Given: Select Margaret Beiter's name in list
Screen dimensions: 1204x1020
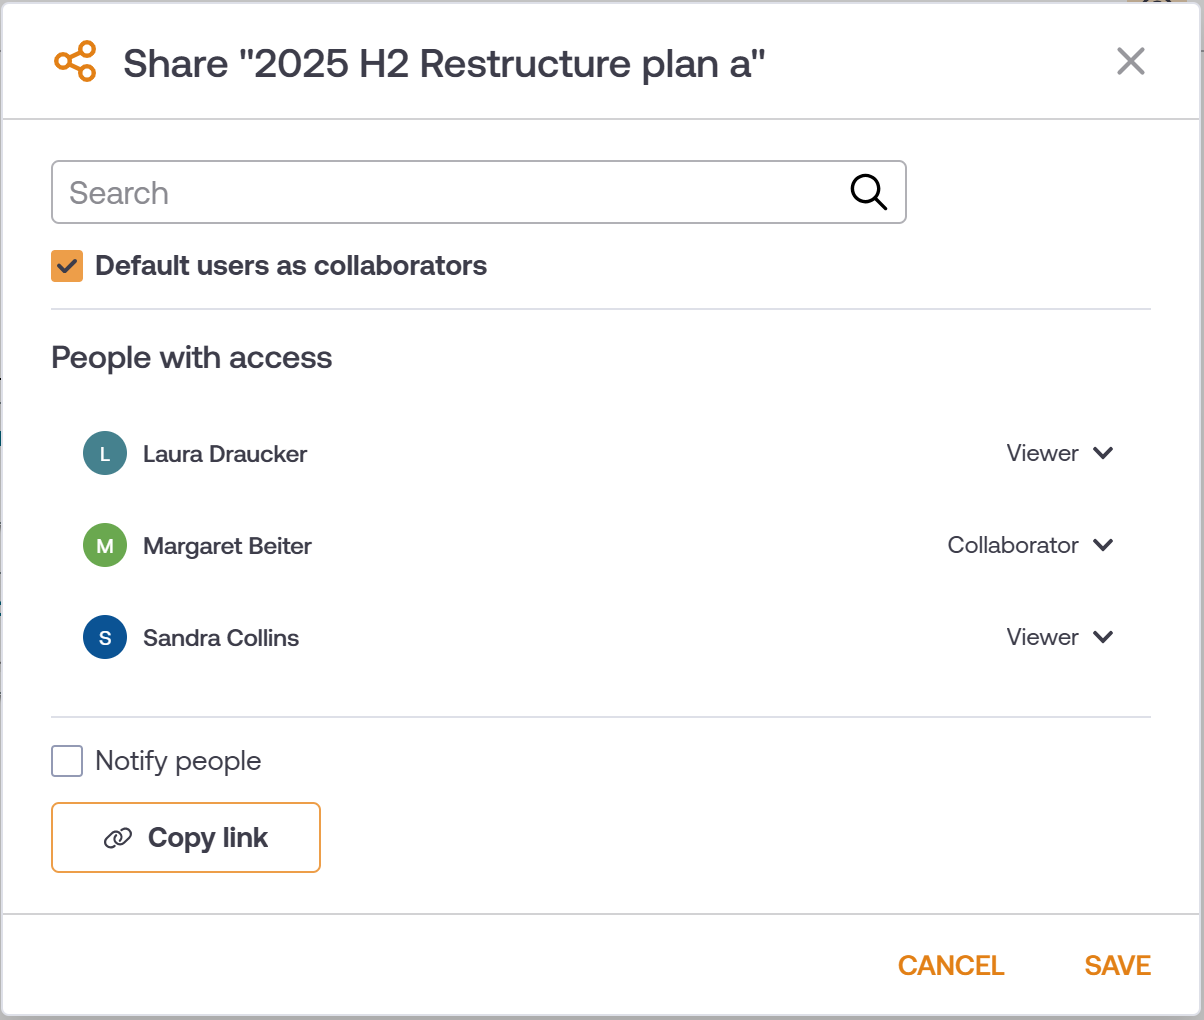Looking at the screenshot, I should (227, 546).
